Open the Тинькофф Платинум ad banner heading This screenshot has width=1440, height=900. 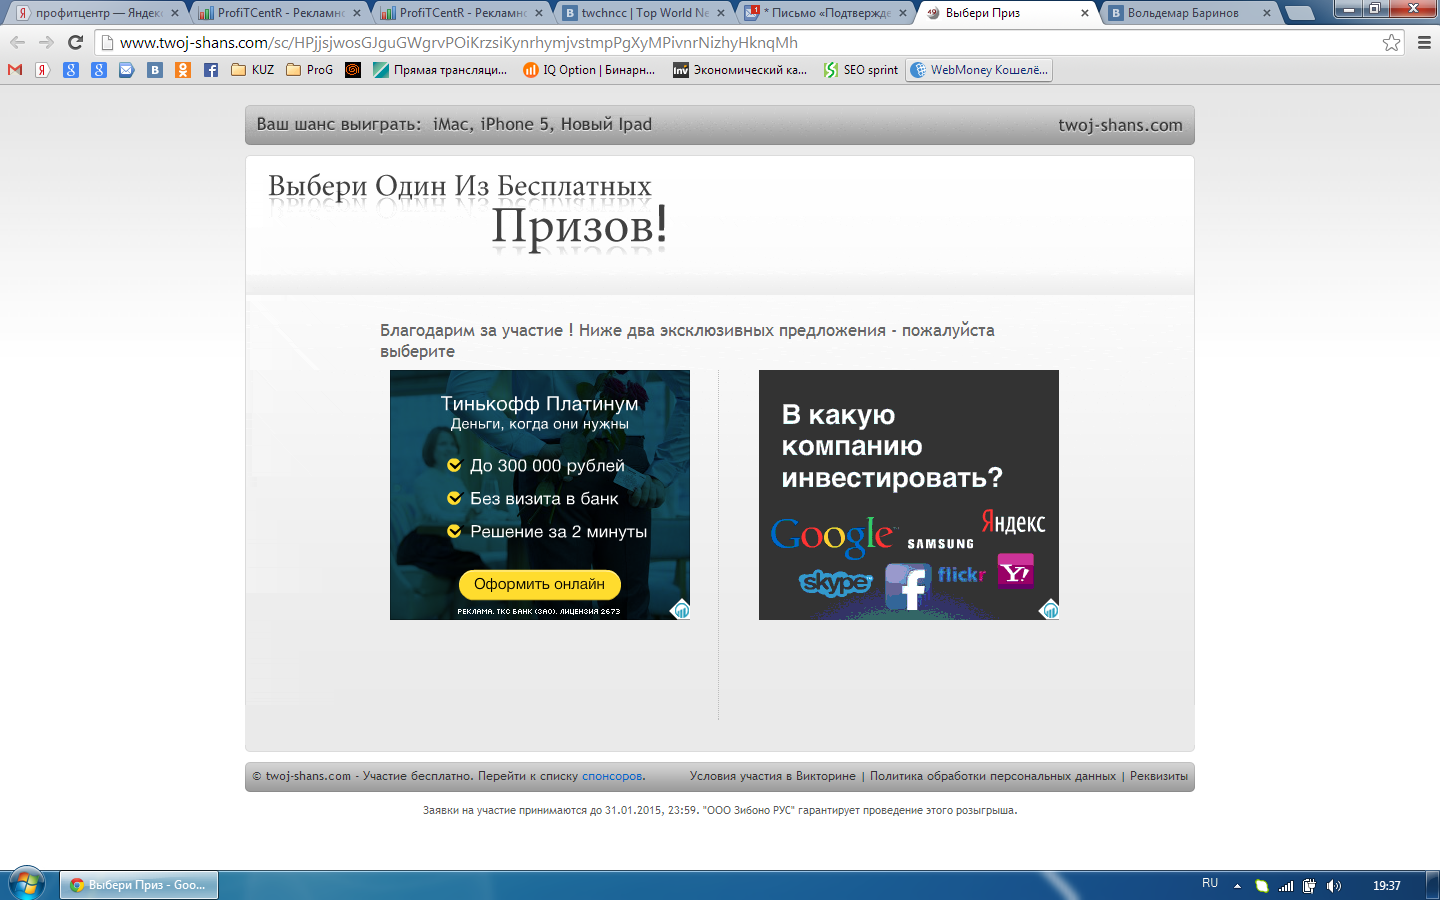click(539, 403)
